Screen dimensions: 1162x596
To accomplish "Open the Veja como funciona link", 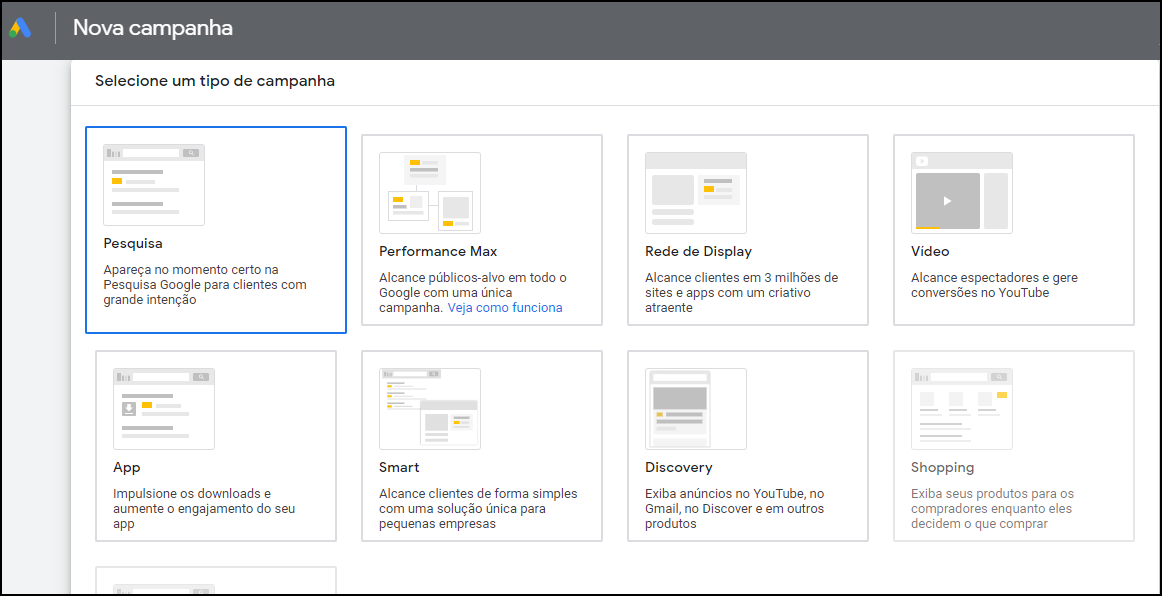I will pyautogui.click(x=505, y=308).
